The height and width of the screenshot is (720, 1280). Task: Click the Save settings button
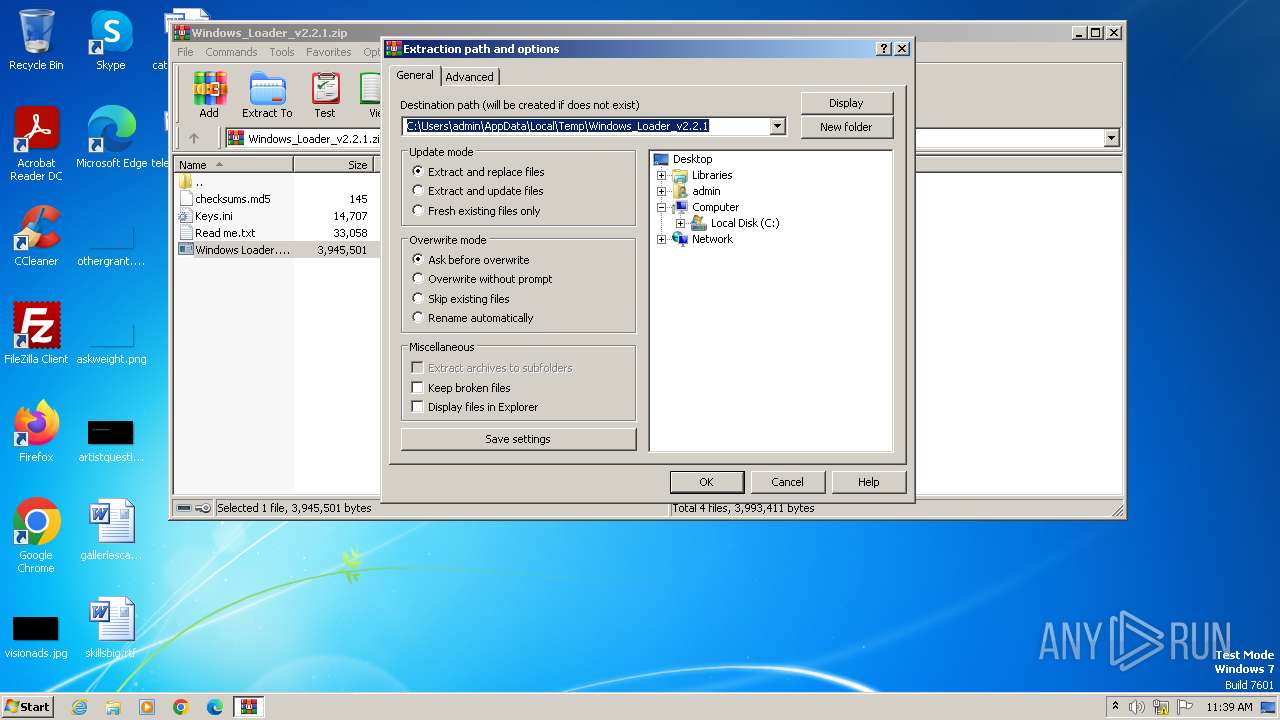518,439
